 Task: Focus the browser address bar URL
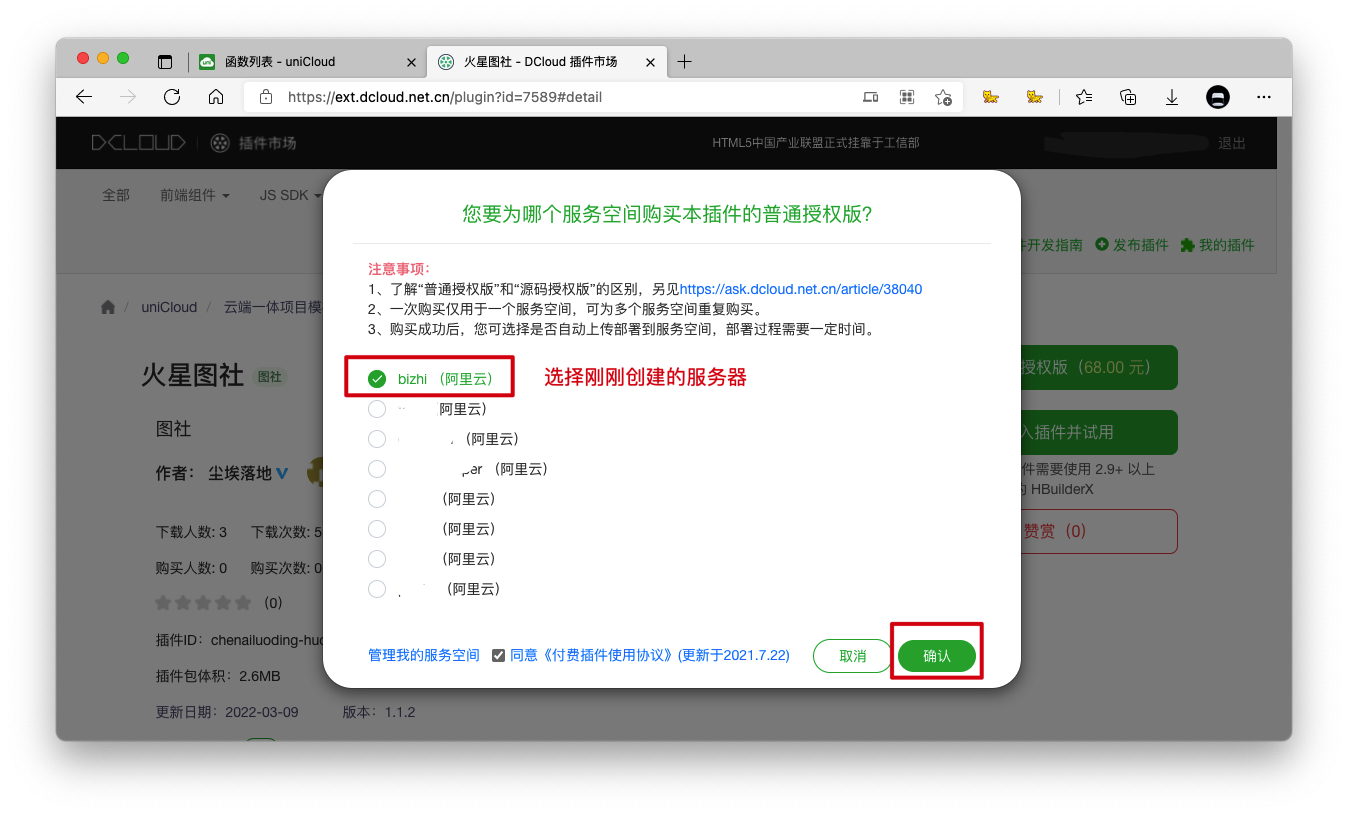(445, 97)
